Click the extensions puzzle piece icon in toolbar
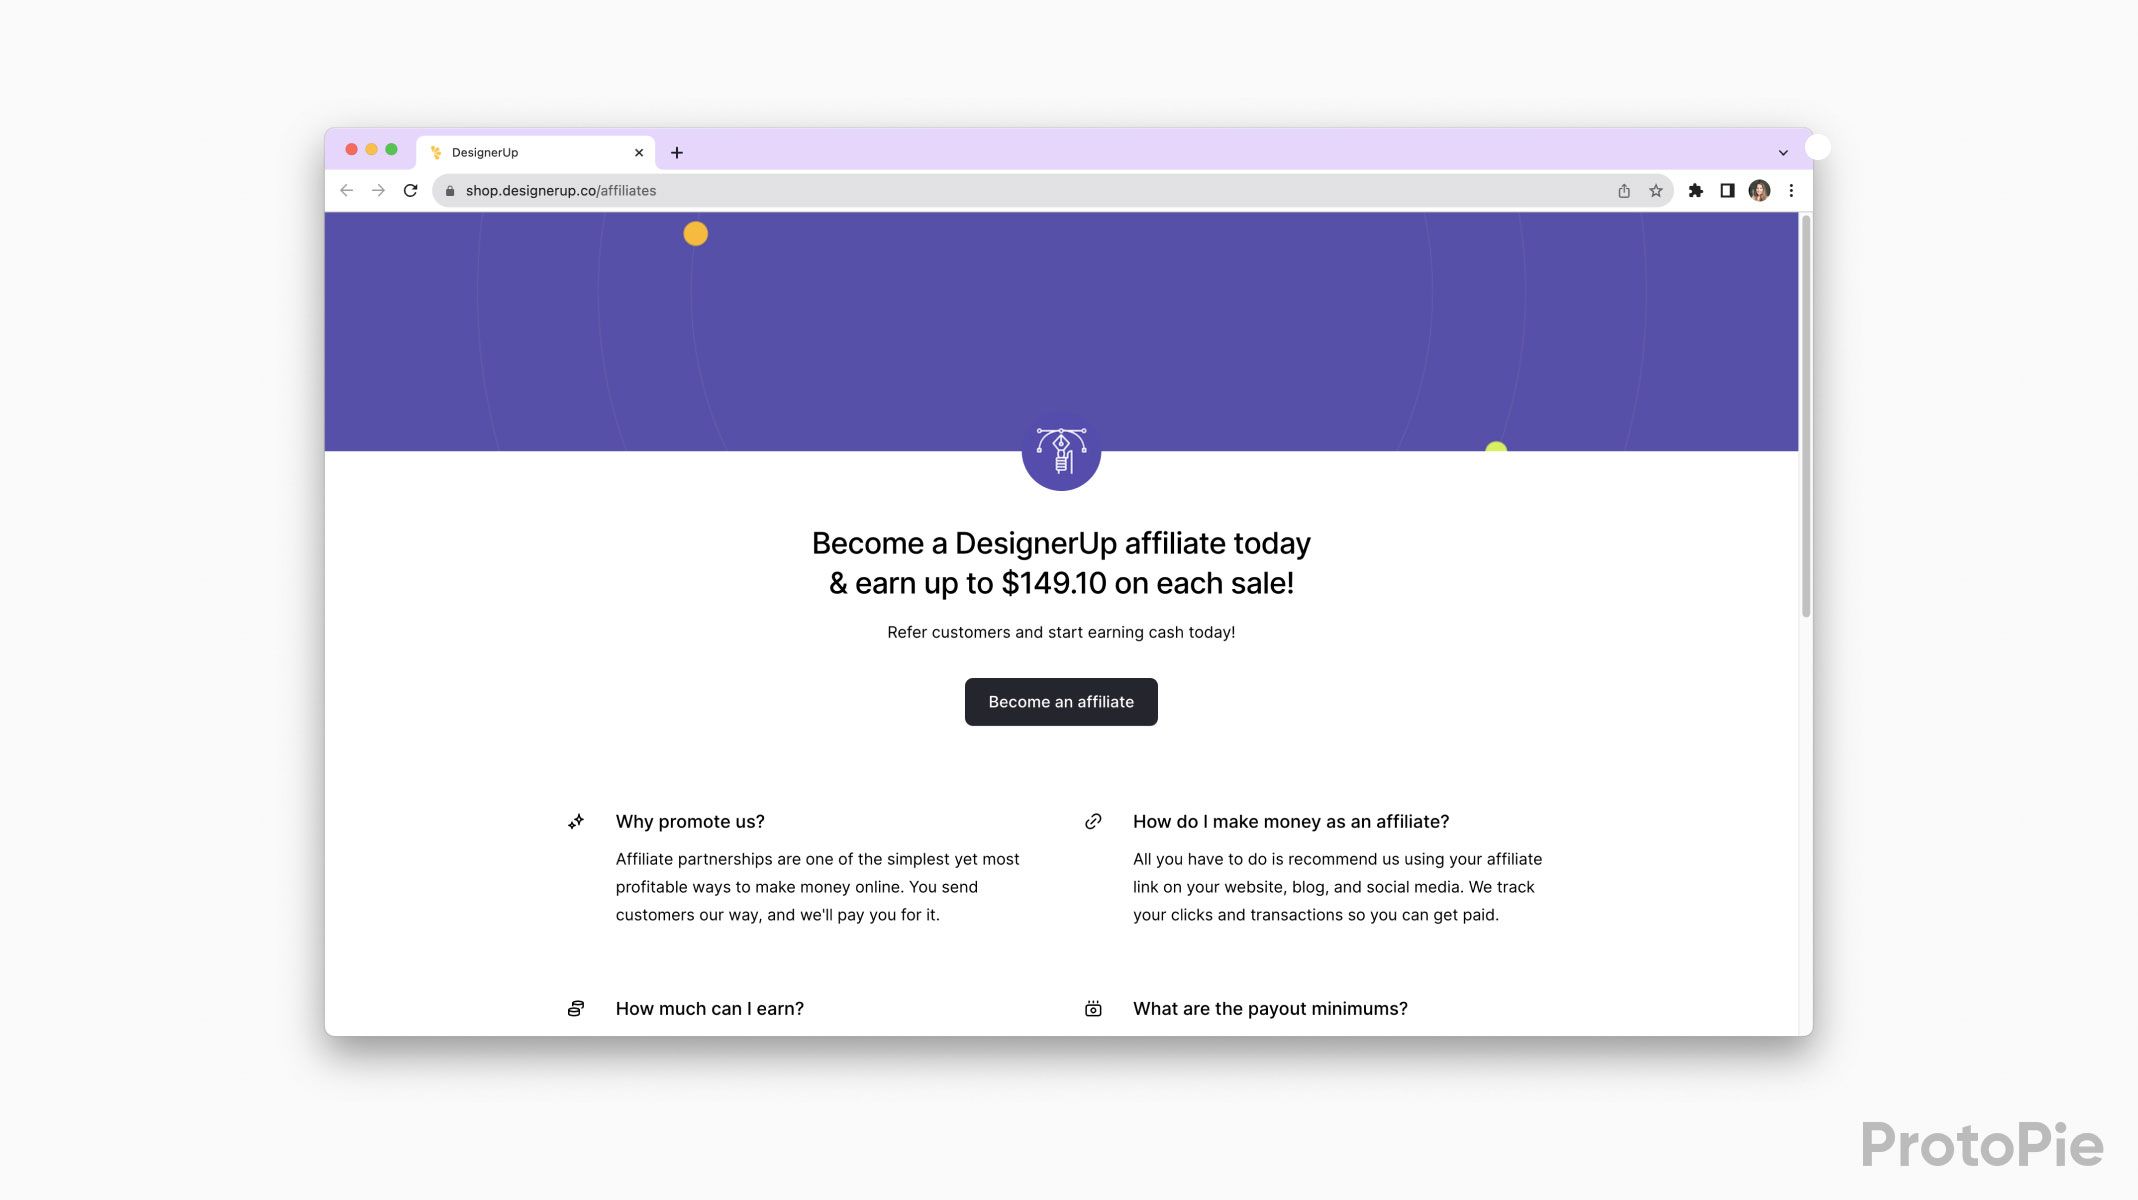Screen dimensions: 2138x1200 coord(1697,191)
